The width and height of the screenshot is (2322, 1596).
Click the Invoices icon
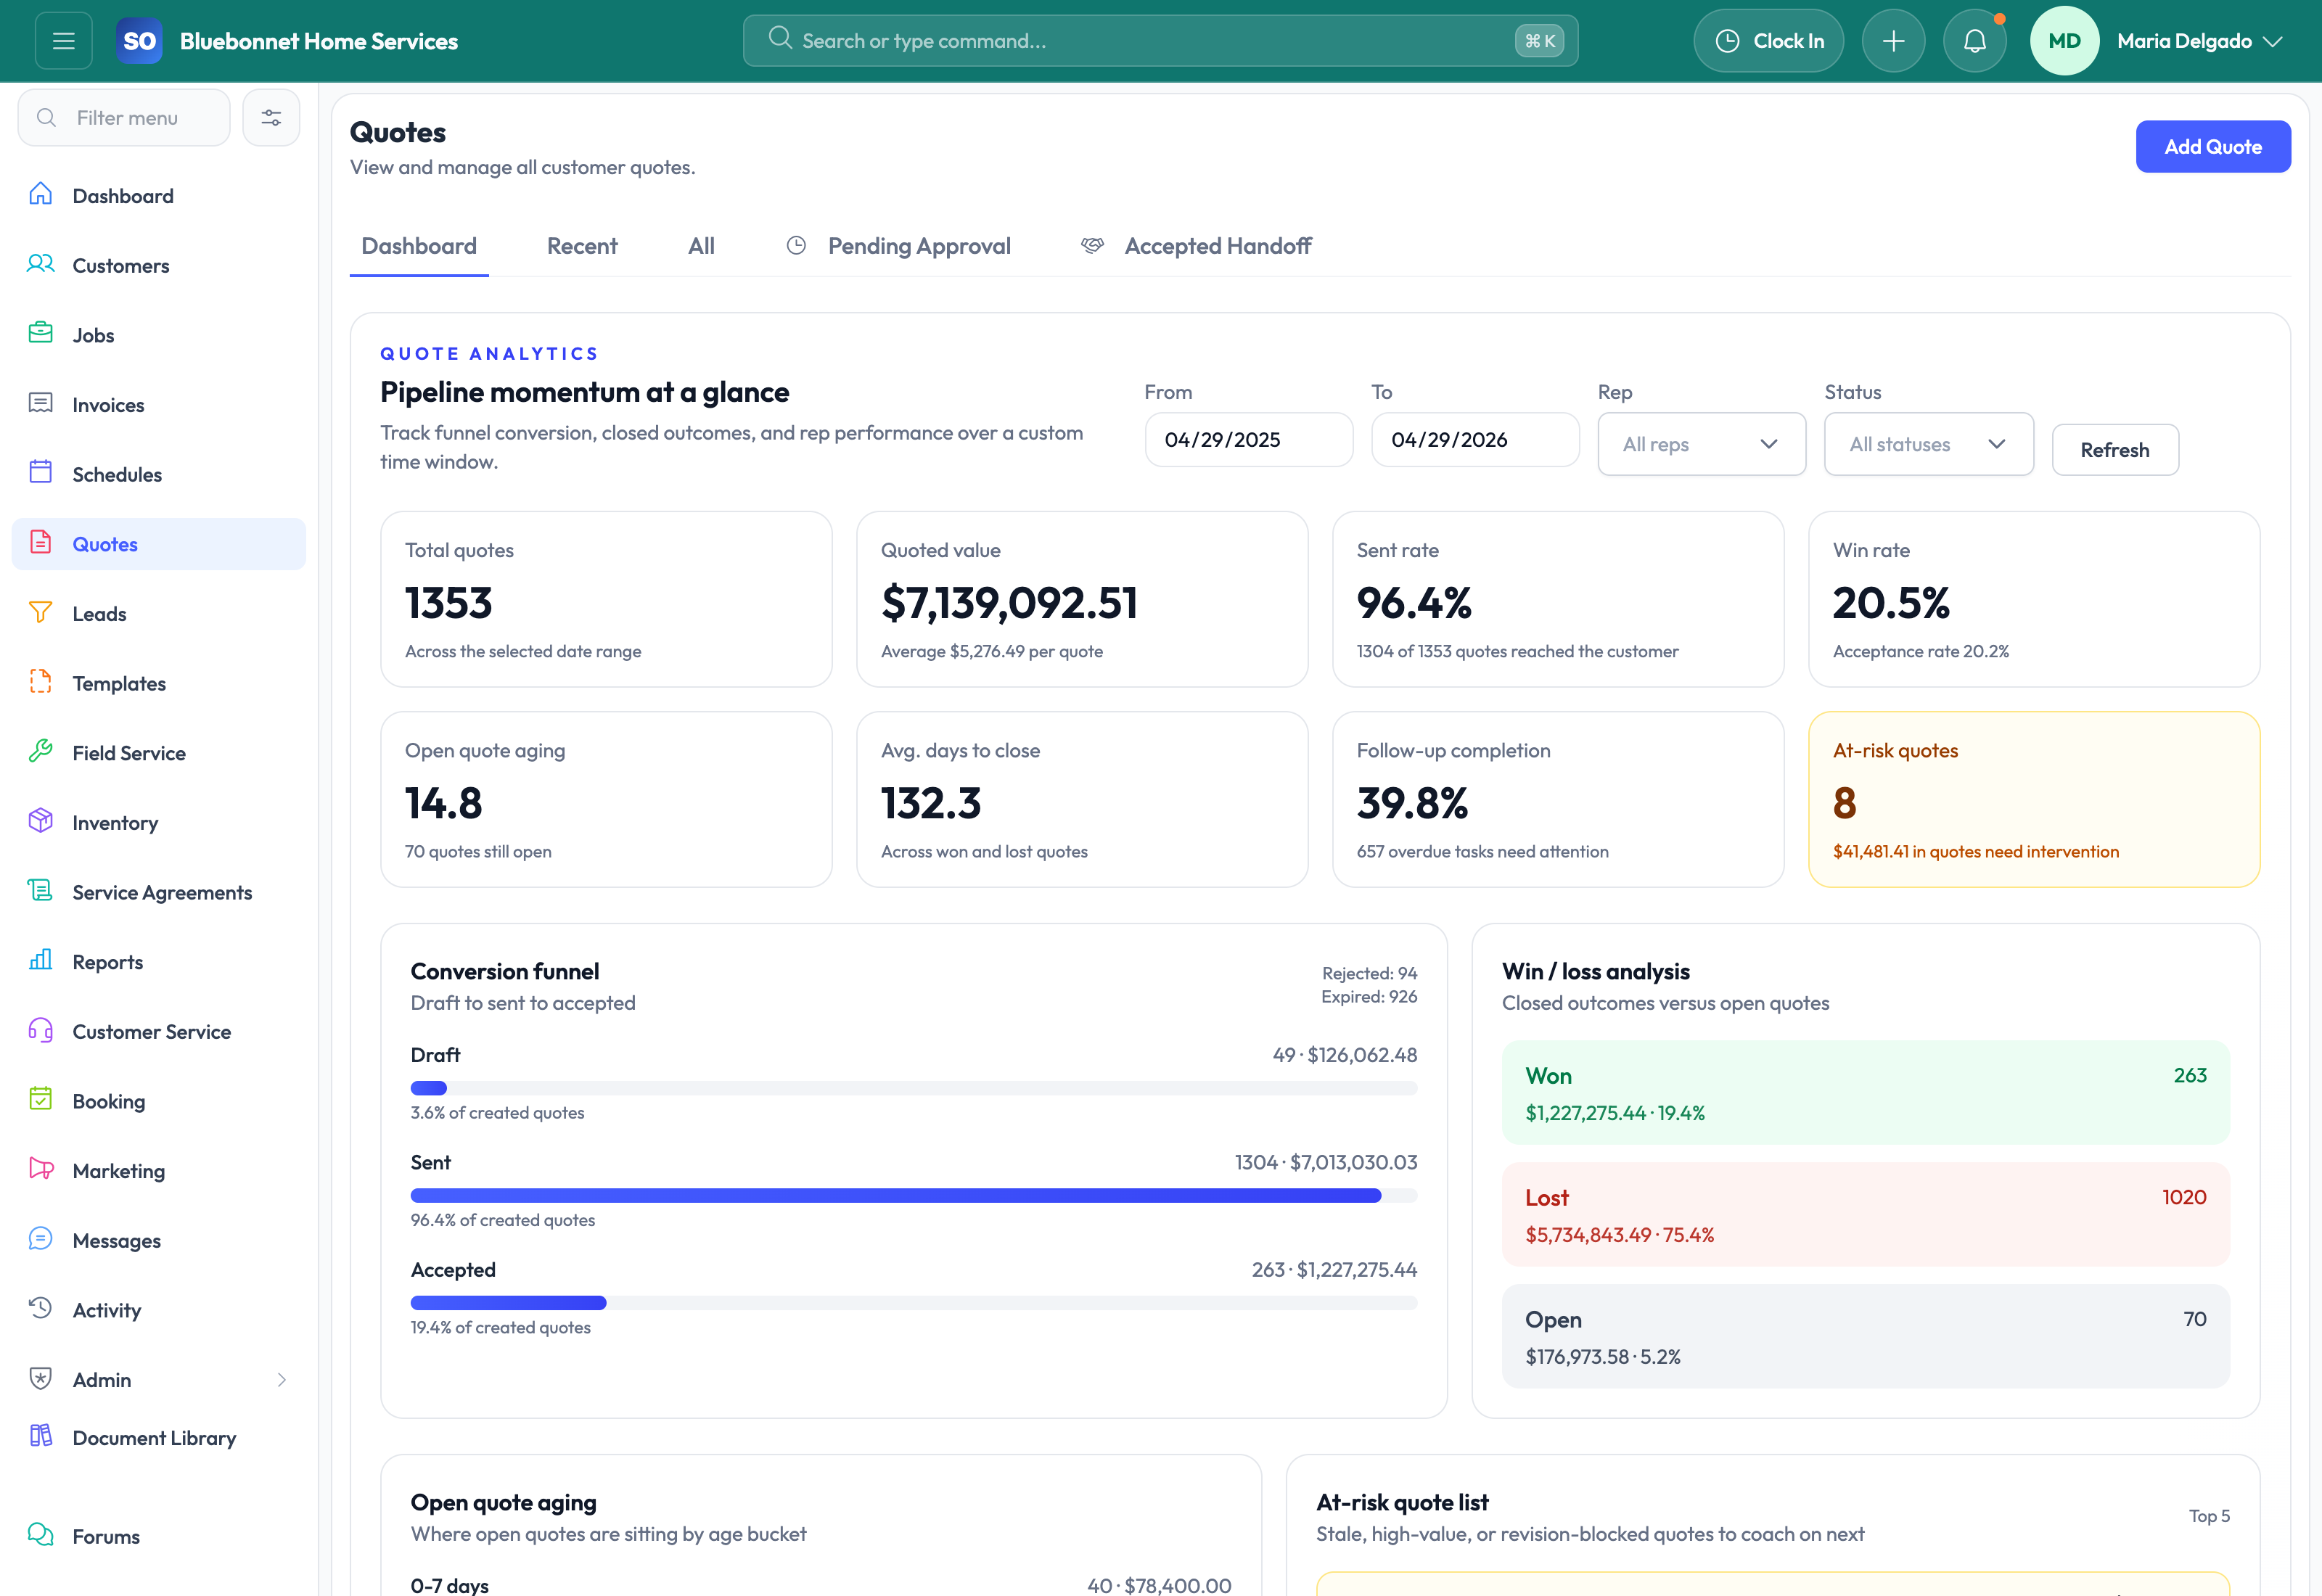(41, 403)
